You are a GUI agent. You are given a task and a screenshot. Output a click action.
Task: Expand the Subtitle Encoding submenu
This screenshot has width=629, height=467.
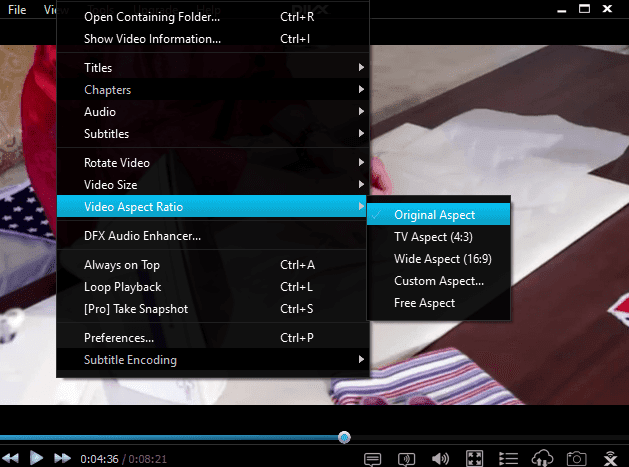(x=213, y=359)
